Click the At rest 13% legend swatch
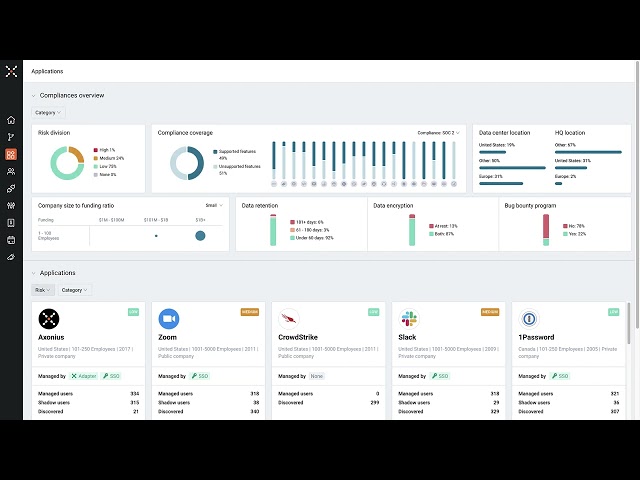The image size is (640, 480). [431, 226]
